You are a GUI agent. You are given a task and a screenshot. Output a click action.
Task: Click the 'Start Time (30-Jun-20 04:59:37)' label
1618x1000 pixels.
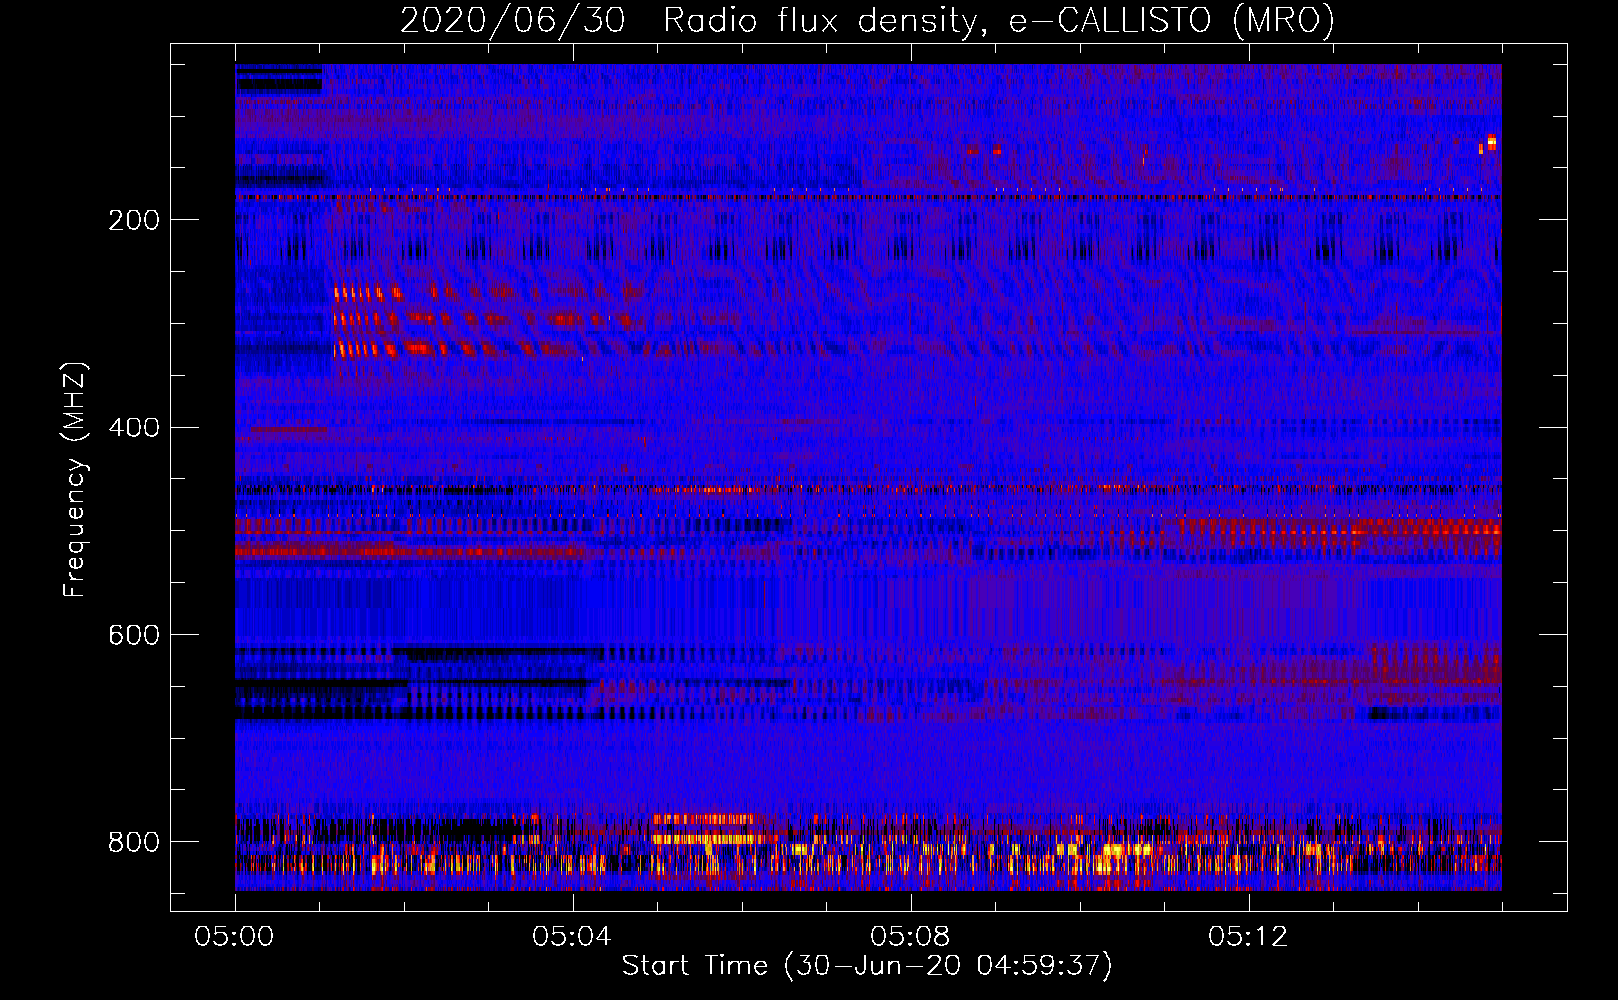coord(867,966)
